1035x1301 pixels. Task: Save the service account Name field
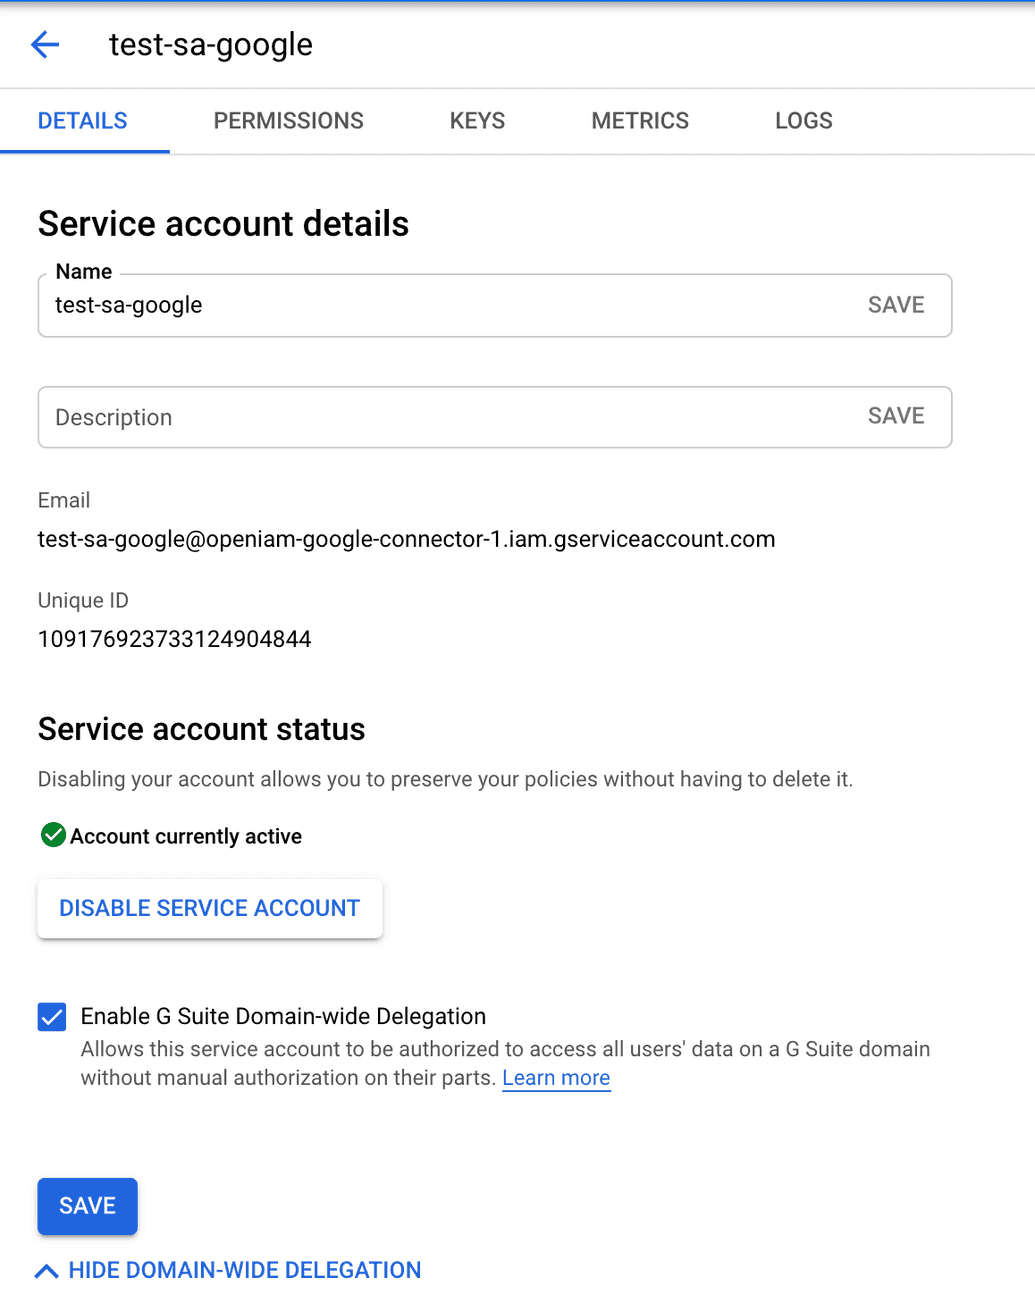(x=895, y=305)
